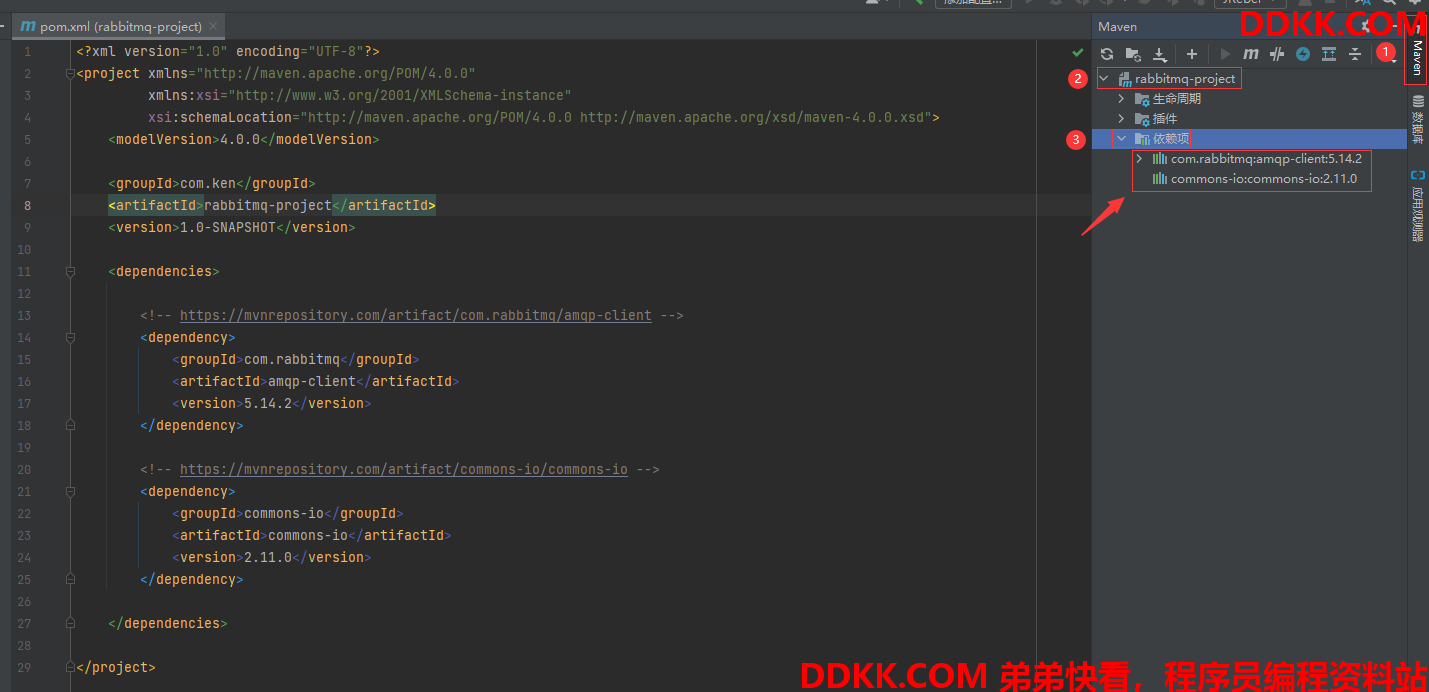The height and width of the screenshot is (692, 1429).
Task: Click 插件 folder gear icon
Action: [1142, 119]
